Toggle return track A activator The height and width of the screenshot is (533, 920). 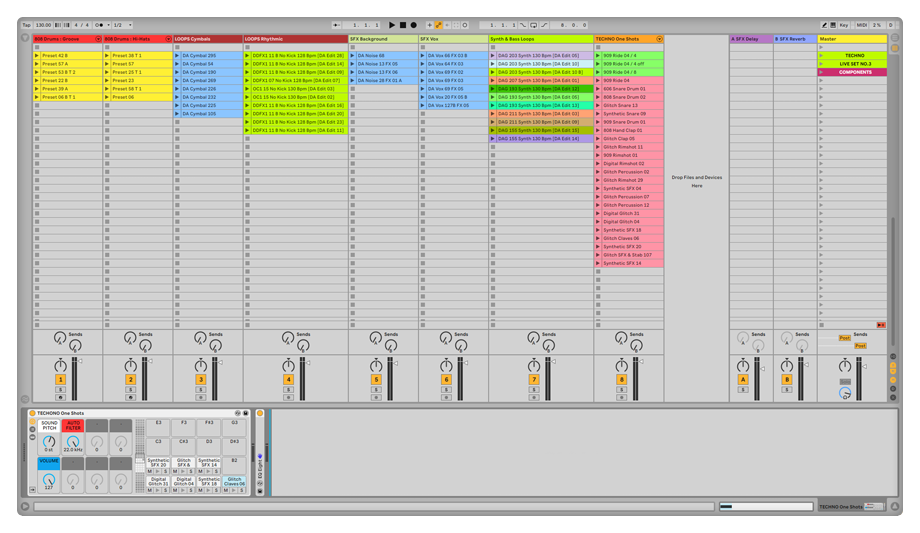tap(743, 380)
